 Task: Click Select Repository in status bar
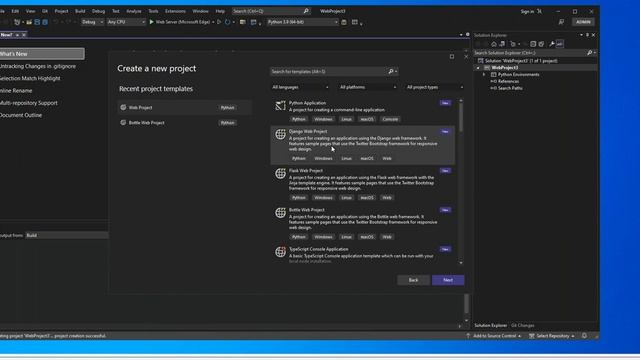pos(552,336)
